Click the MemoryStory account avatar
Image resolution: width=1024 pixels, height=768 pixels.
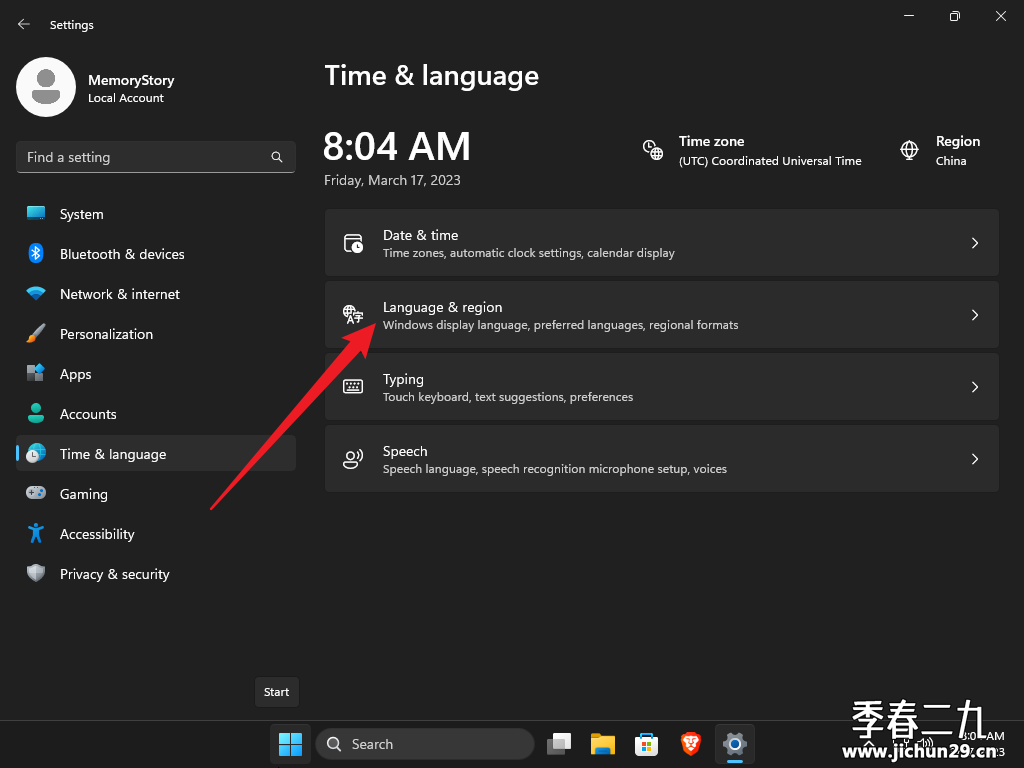46,87
